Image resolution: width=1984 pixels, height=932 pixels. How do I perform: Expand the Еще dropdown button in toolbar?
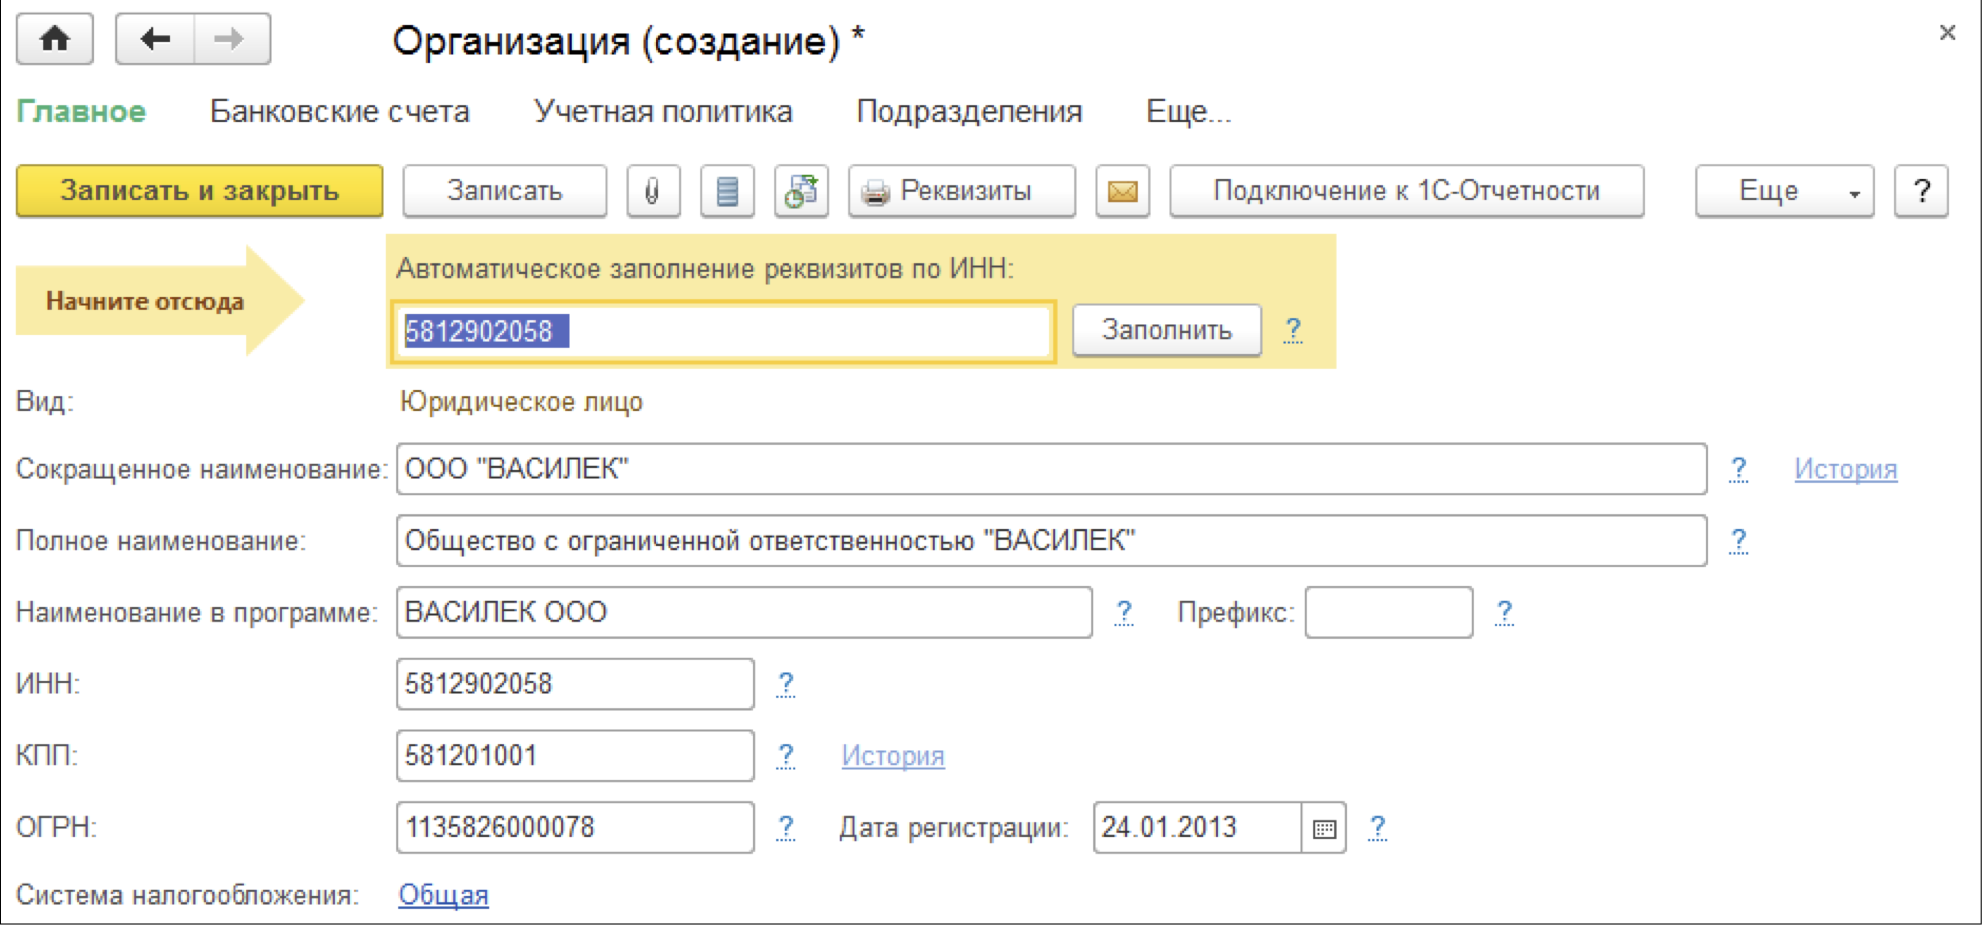click(1784, 191)
